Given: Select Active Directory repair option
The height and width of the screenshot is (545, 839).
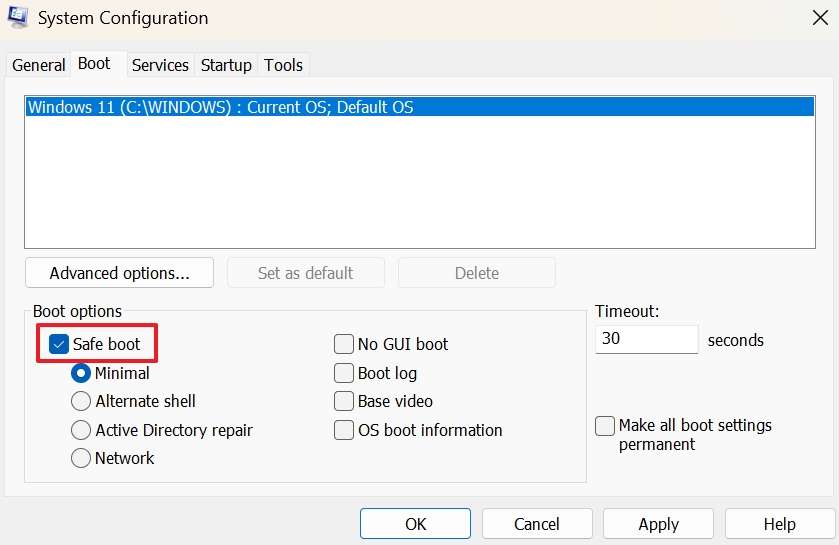Looking at the screenshot, I should 81,430.
